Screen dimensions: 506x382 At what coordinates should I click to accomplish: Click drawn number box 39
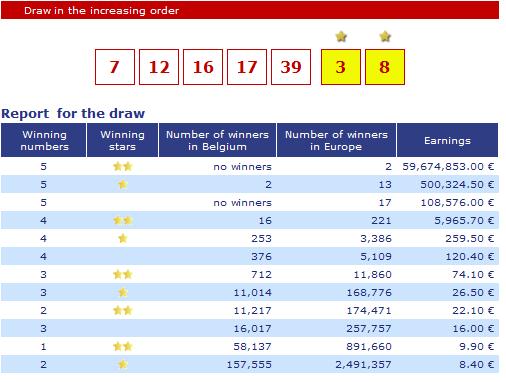(x=291, y=67)
